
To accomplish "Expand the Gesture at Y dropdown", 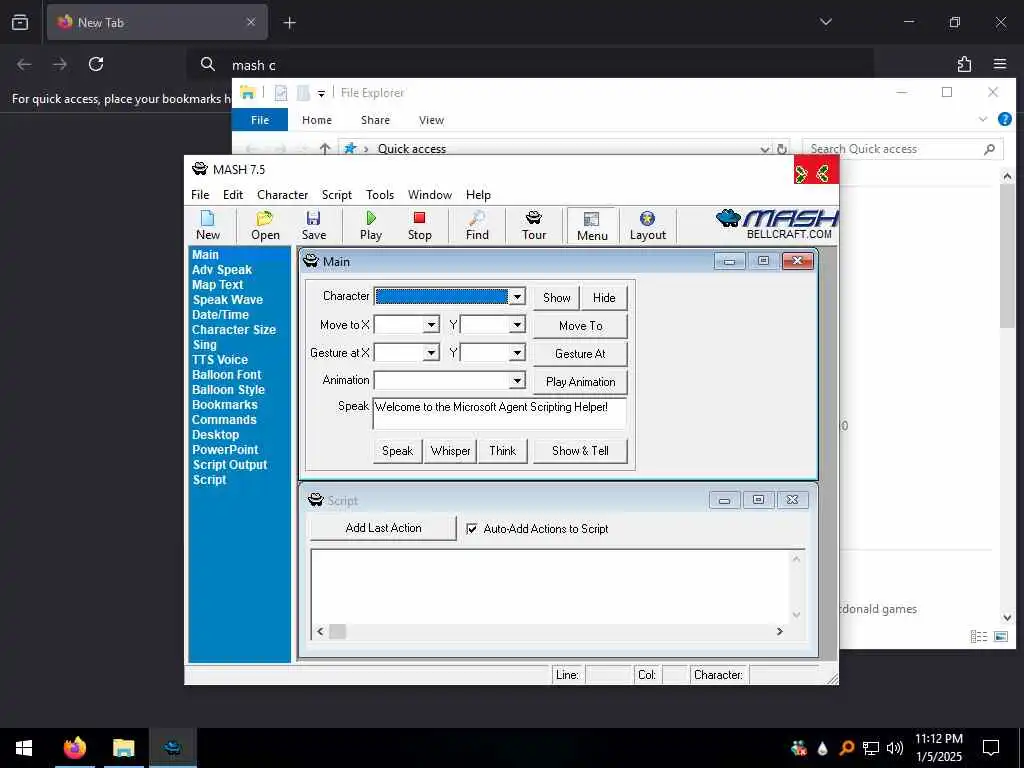I will (x=517, y=353).
